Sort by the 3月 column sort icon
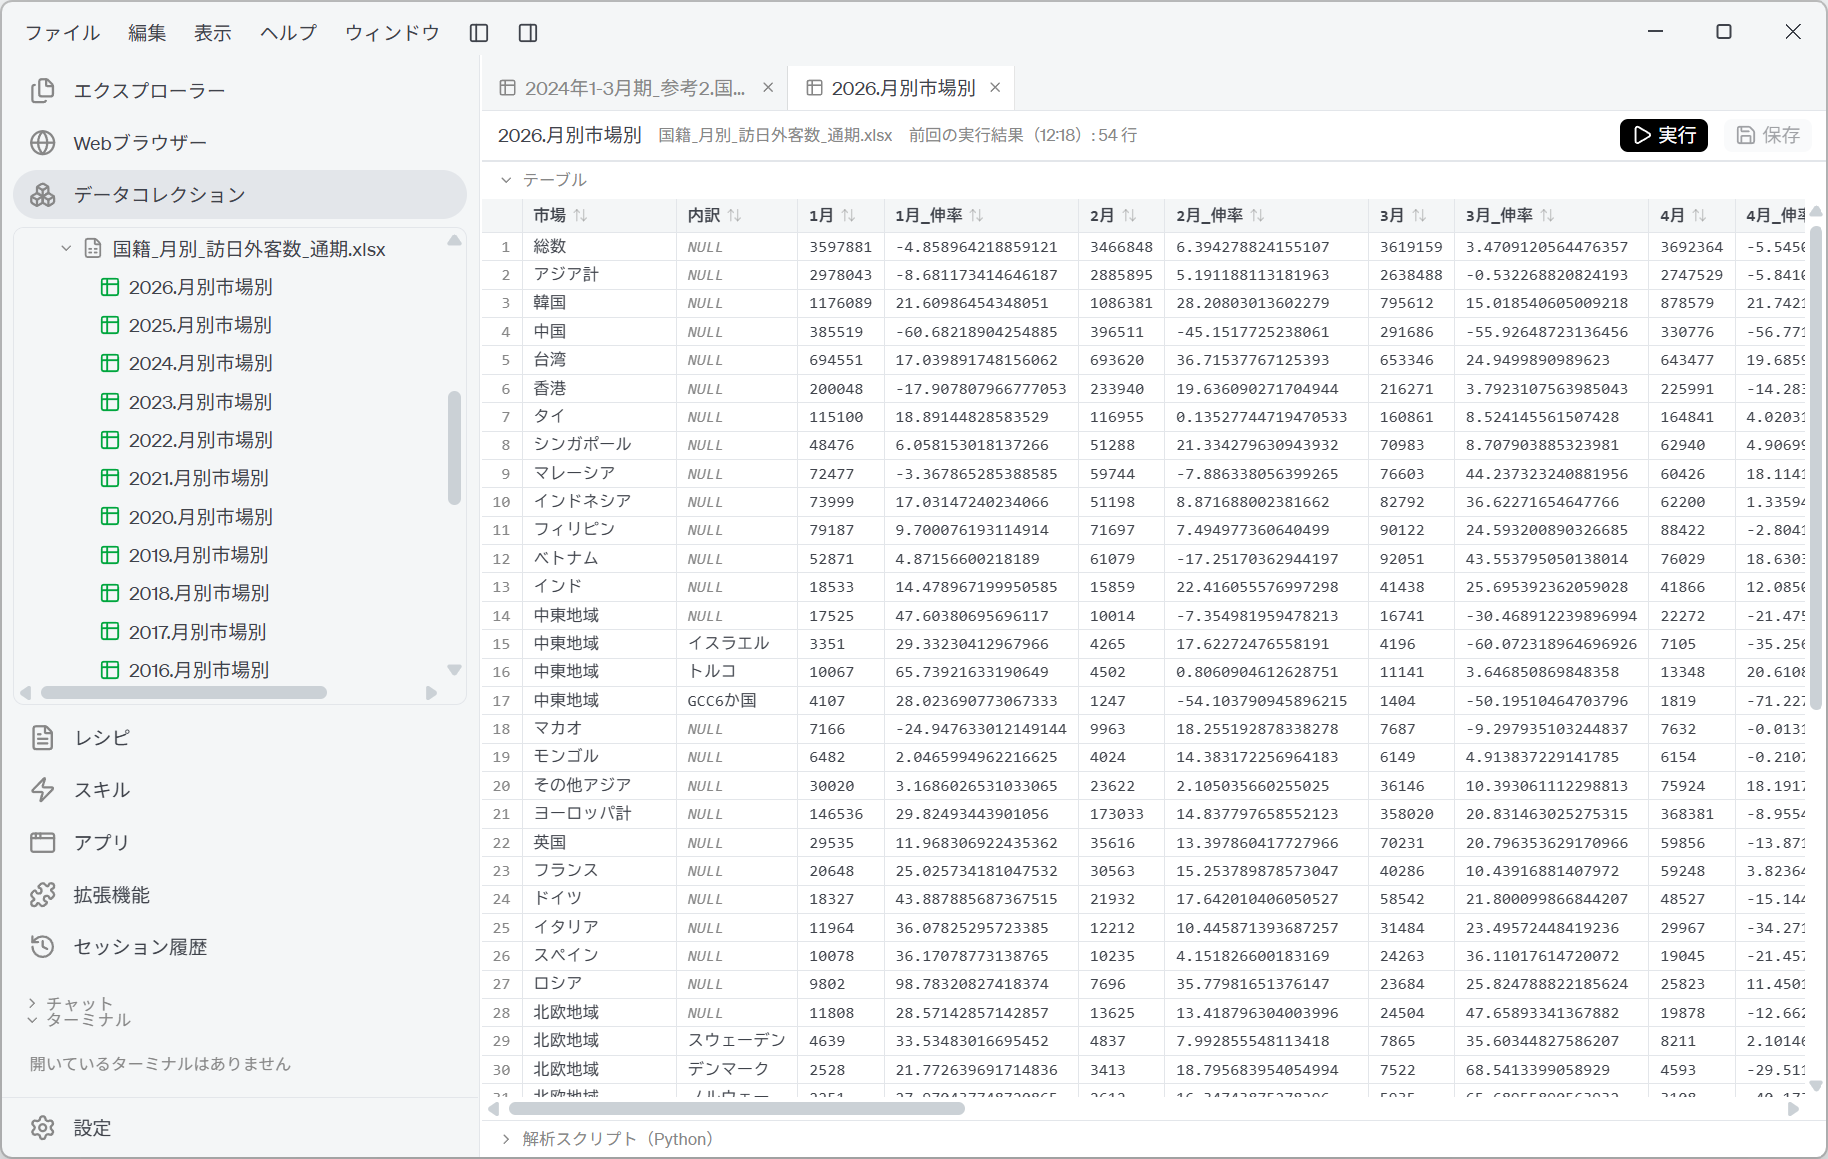The image size is (1828, 1159). point(1420,216)
